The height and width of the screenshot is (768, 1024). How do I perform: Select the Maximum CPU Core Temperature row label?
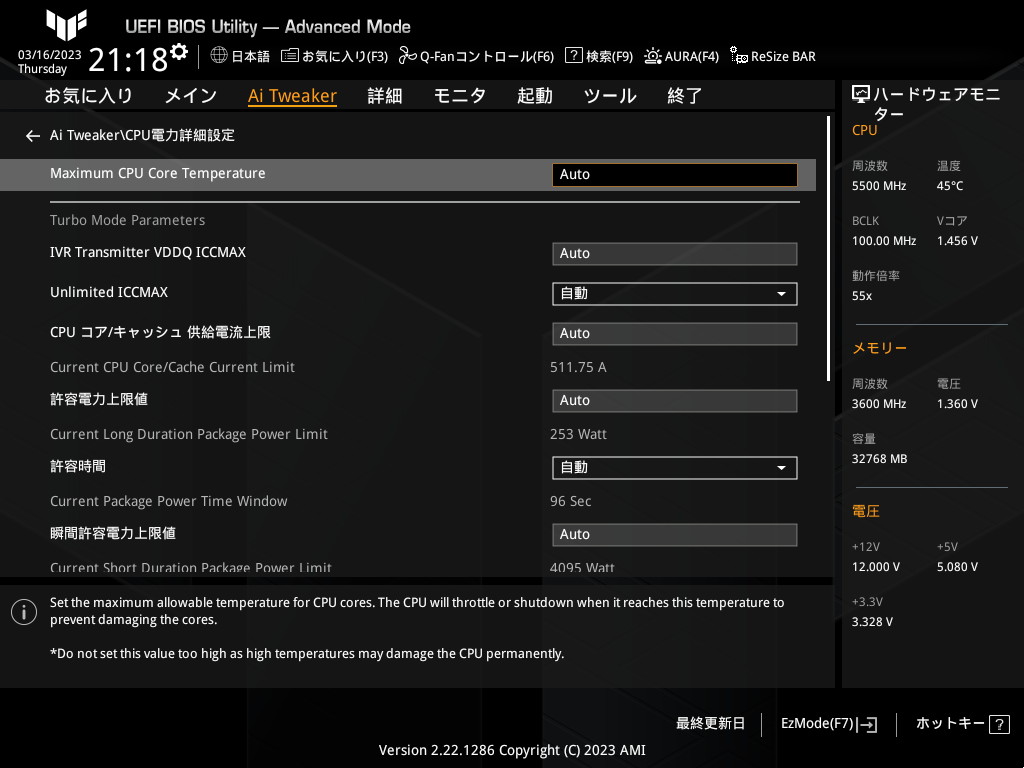[157, 174]
